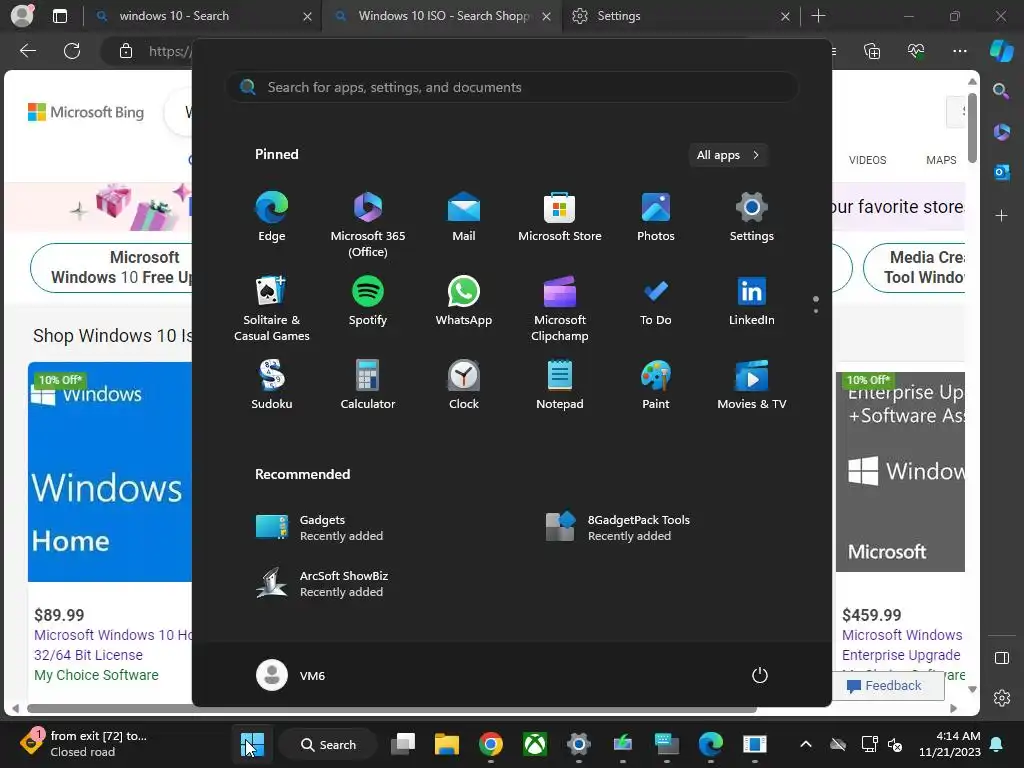Image resolution: width=1024 pixels, height=768 pixels.
Task: Open the To Do app
Action: point(656,301)
